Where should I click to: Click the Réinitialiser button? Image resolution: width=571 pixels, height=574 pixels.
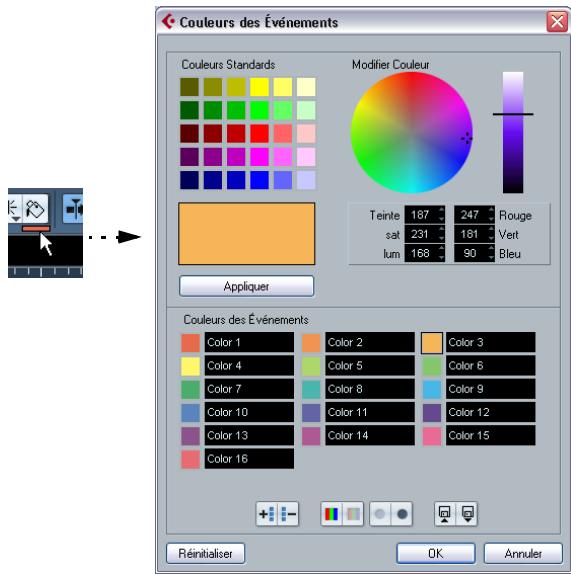click(205, 554)
